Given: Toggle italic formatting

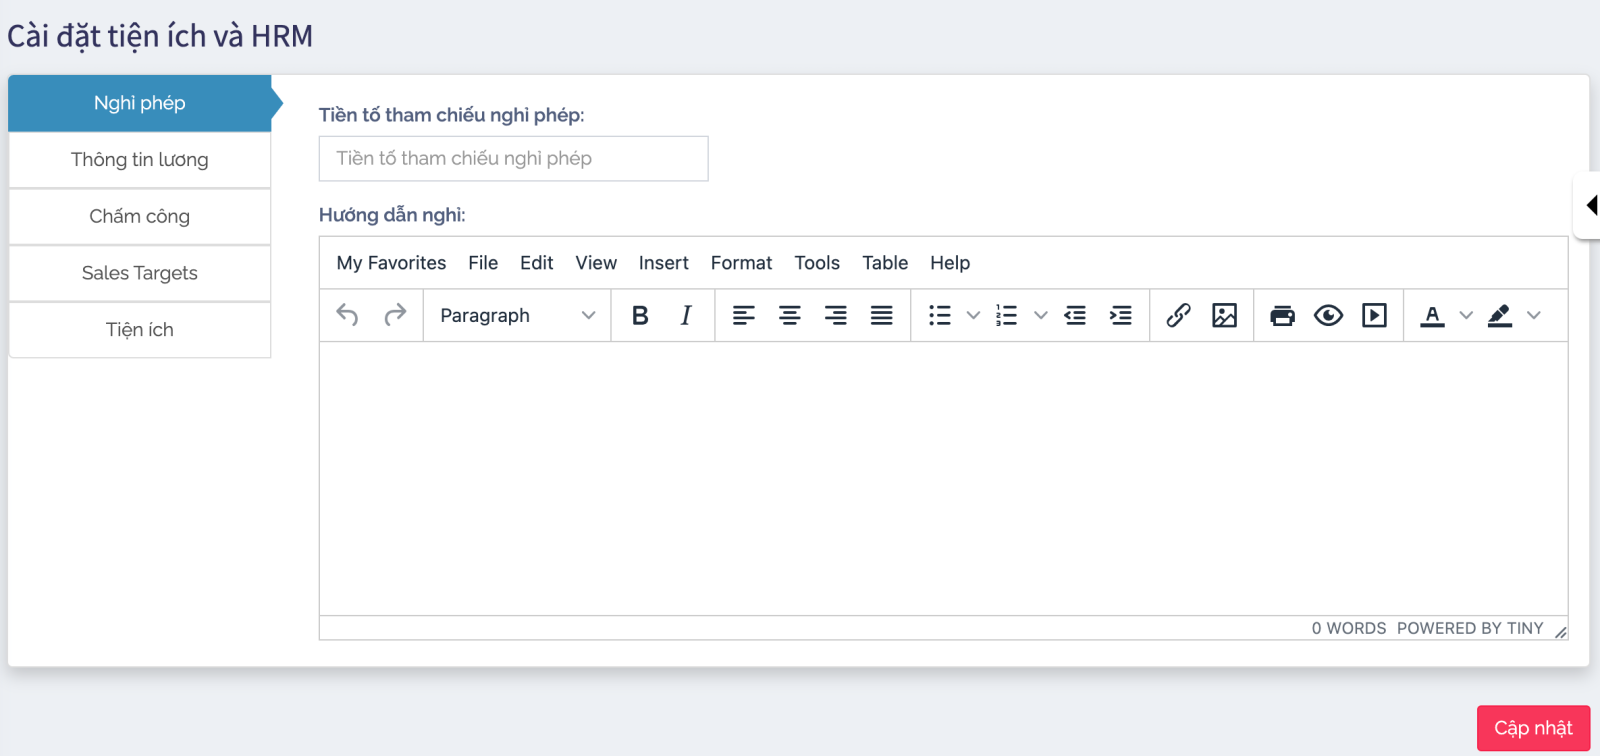Looking at the screenshot, I should (686, 315).
